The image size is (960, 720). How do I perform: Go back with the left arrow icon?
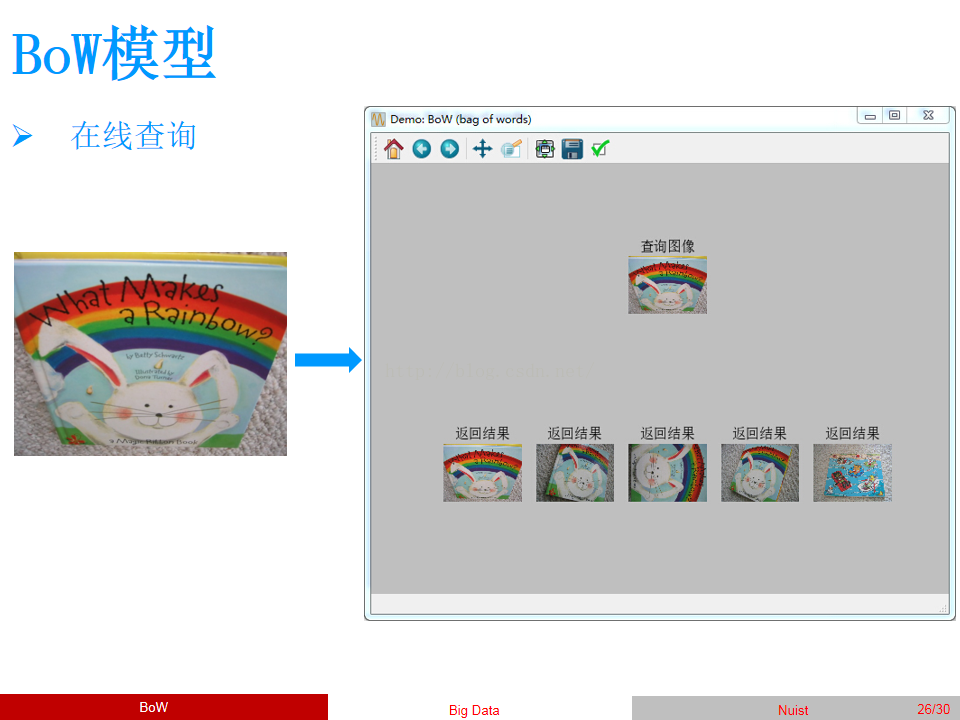pos(421,149)
